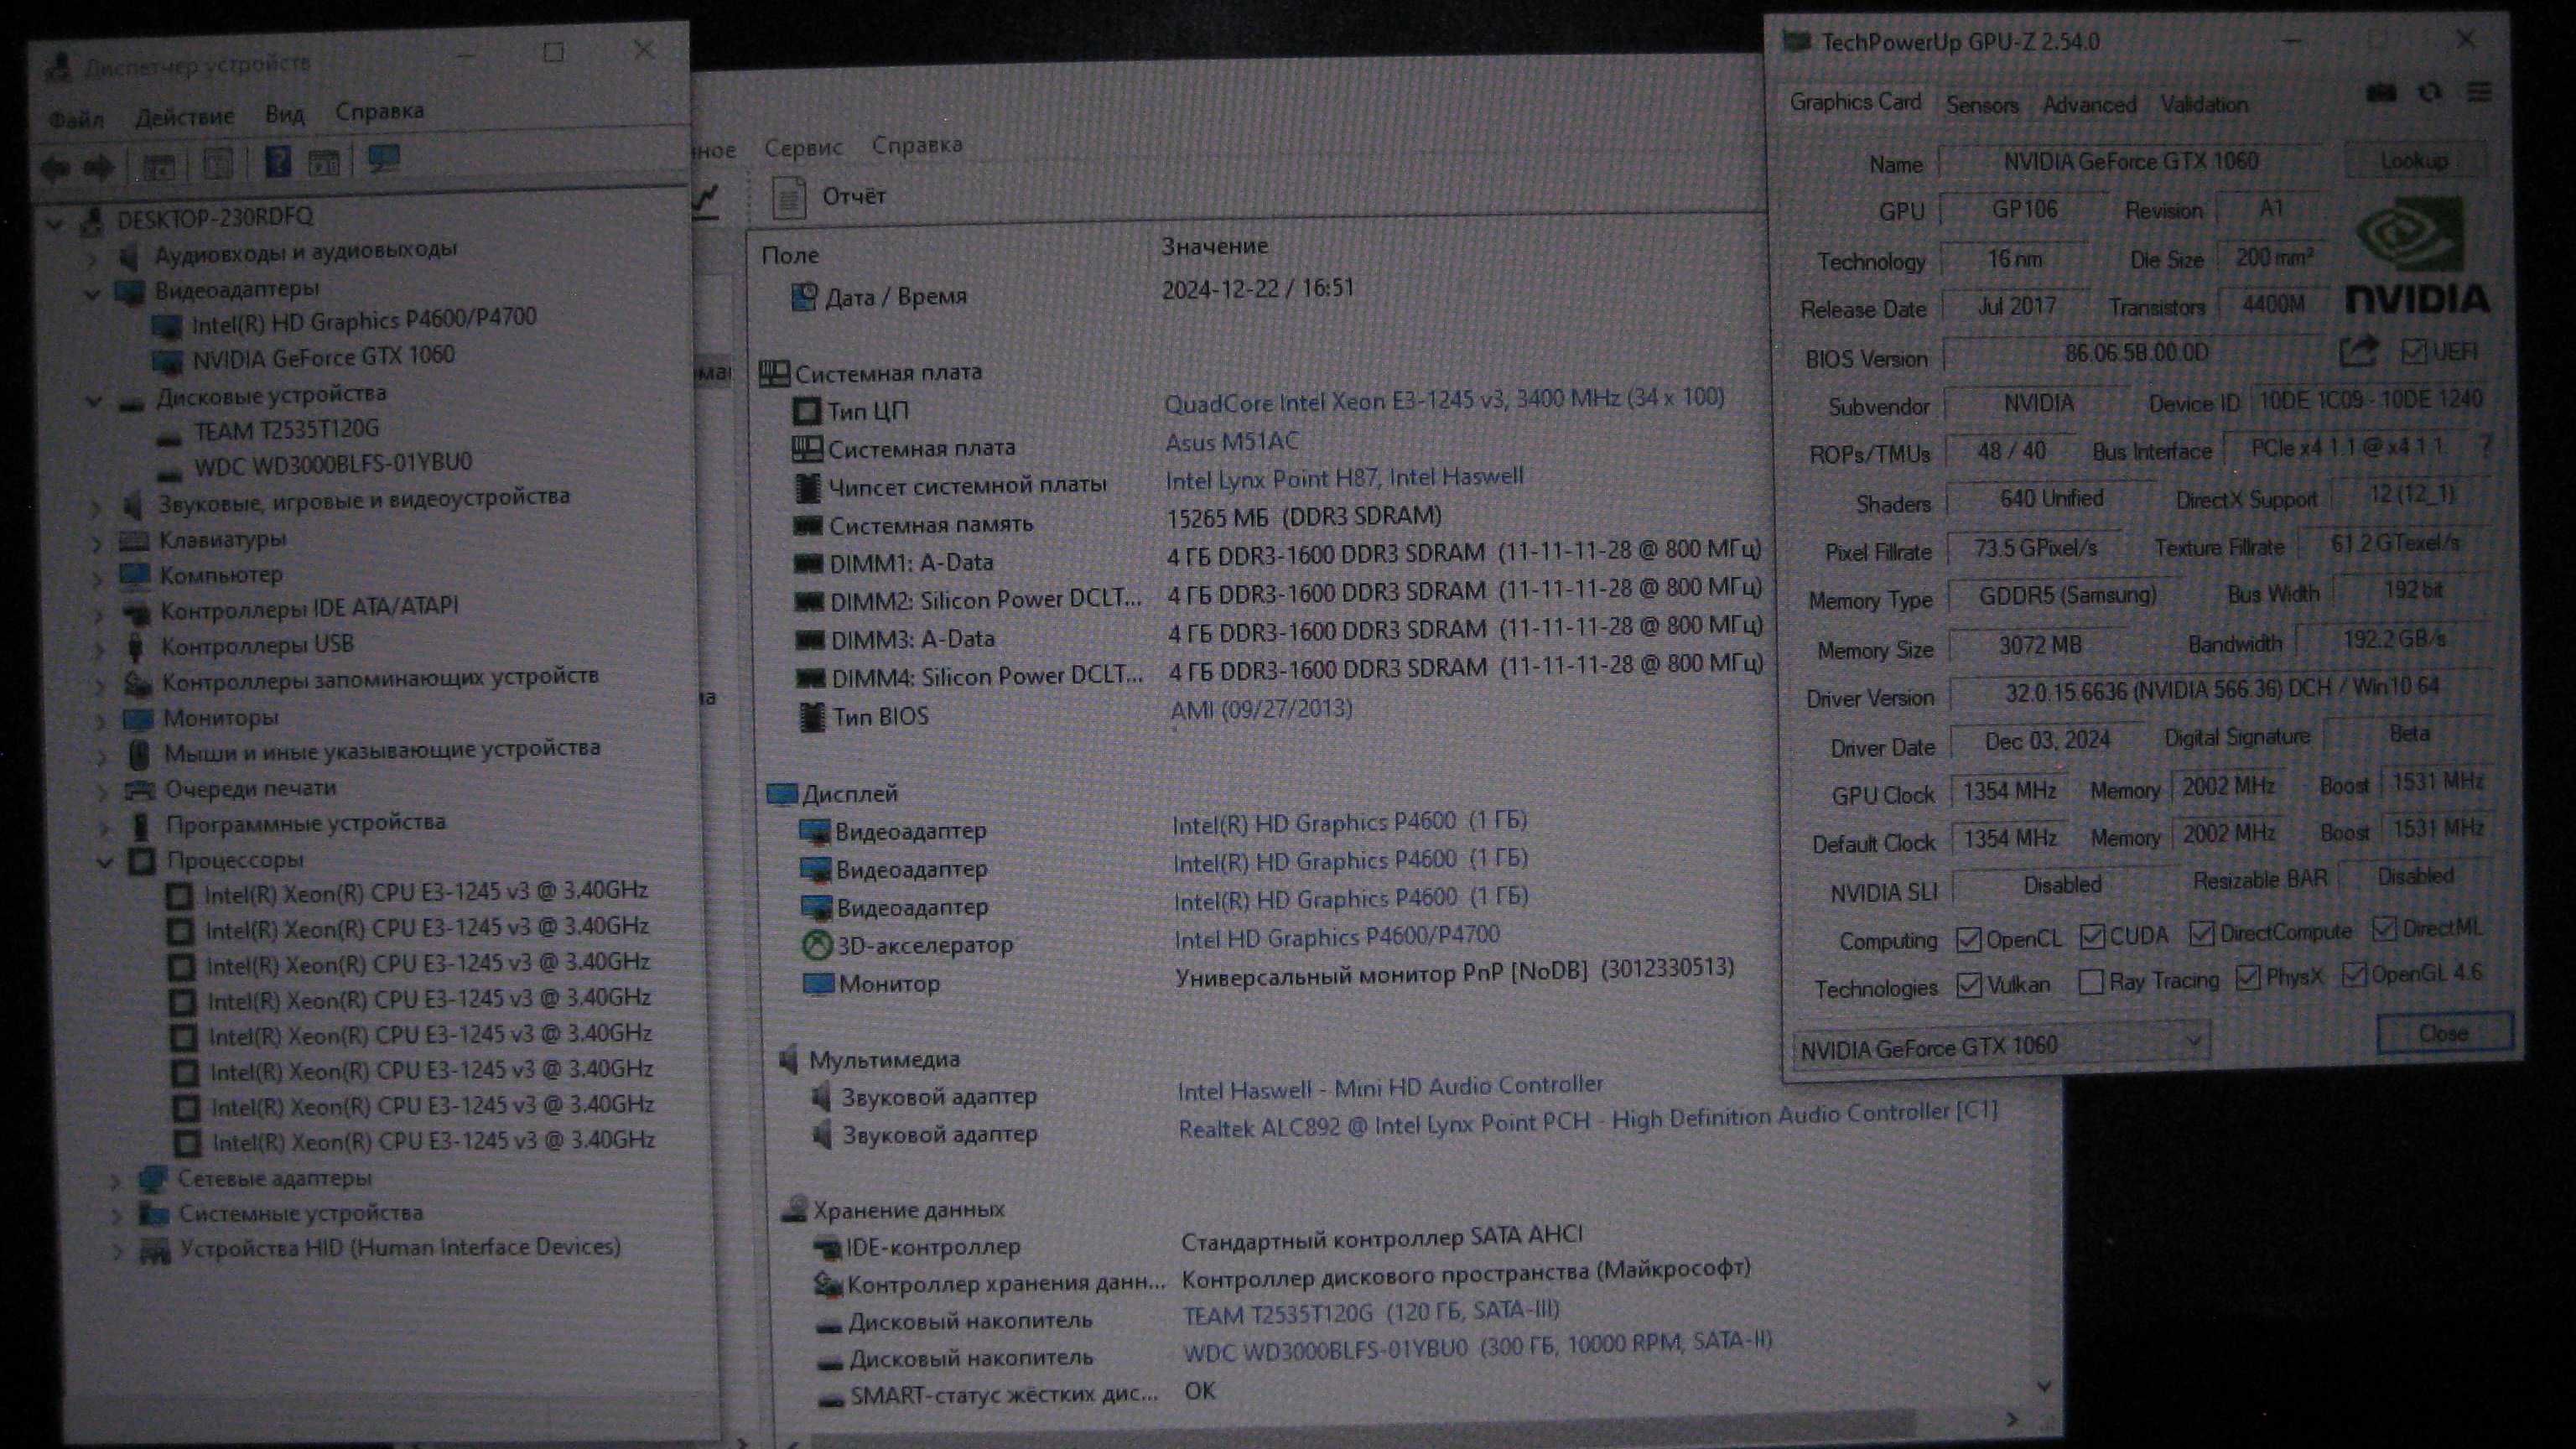This screenshot has height=1449, width=2576.
Task: Click GPU-Z screenshot camera icon
Action: point(2381,93)
